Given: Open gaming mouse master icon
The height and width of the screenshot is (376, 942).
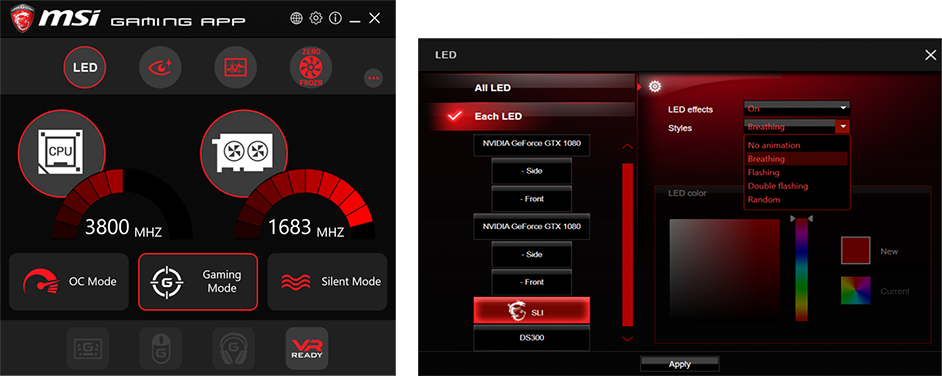Looking at the screenshot, I should tap(160, 348).
